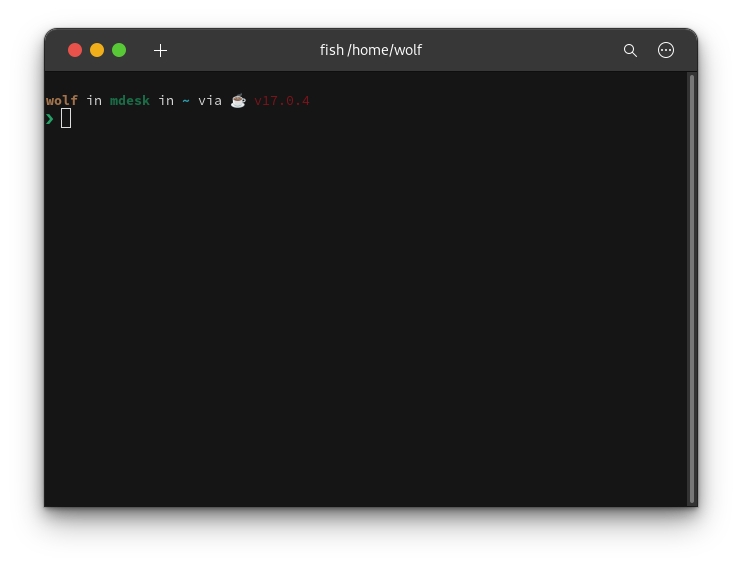Click the Java version v17.0.4 text

coord(282,100)
